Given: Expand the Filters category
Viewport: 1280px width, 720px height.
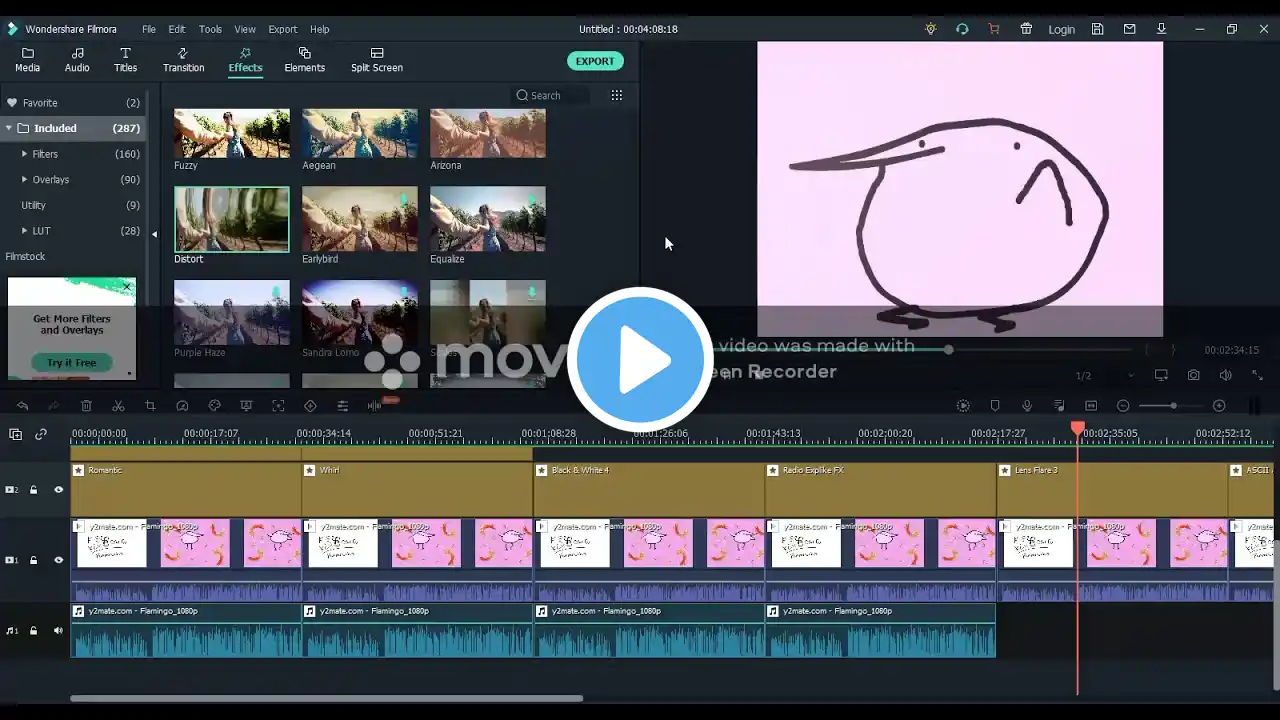Looking at the screenshot, I should (x=25, y=154).
